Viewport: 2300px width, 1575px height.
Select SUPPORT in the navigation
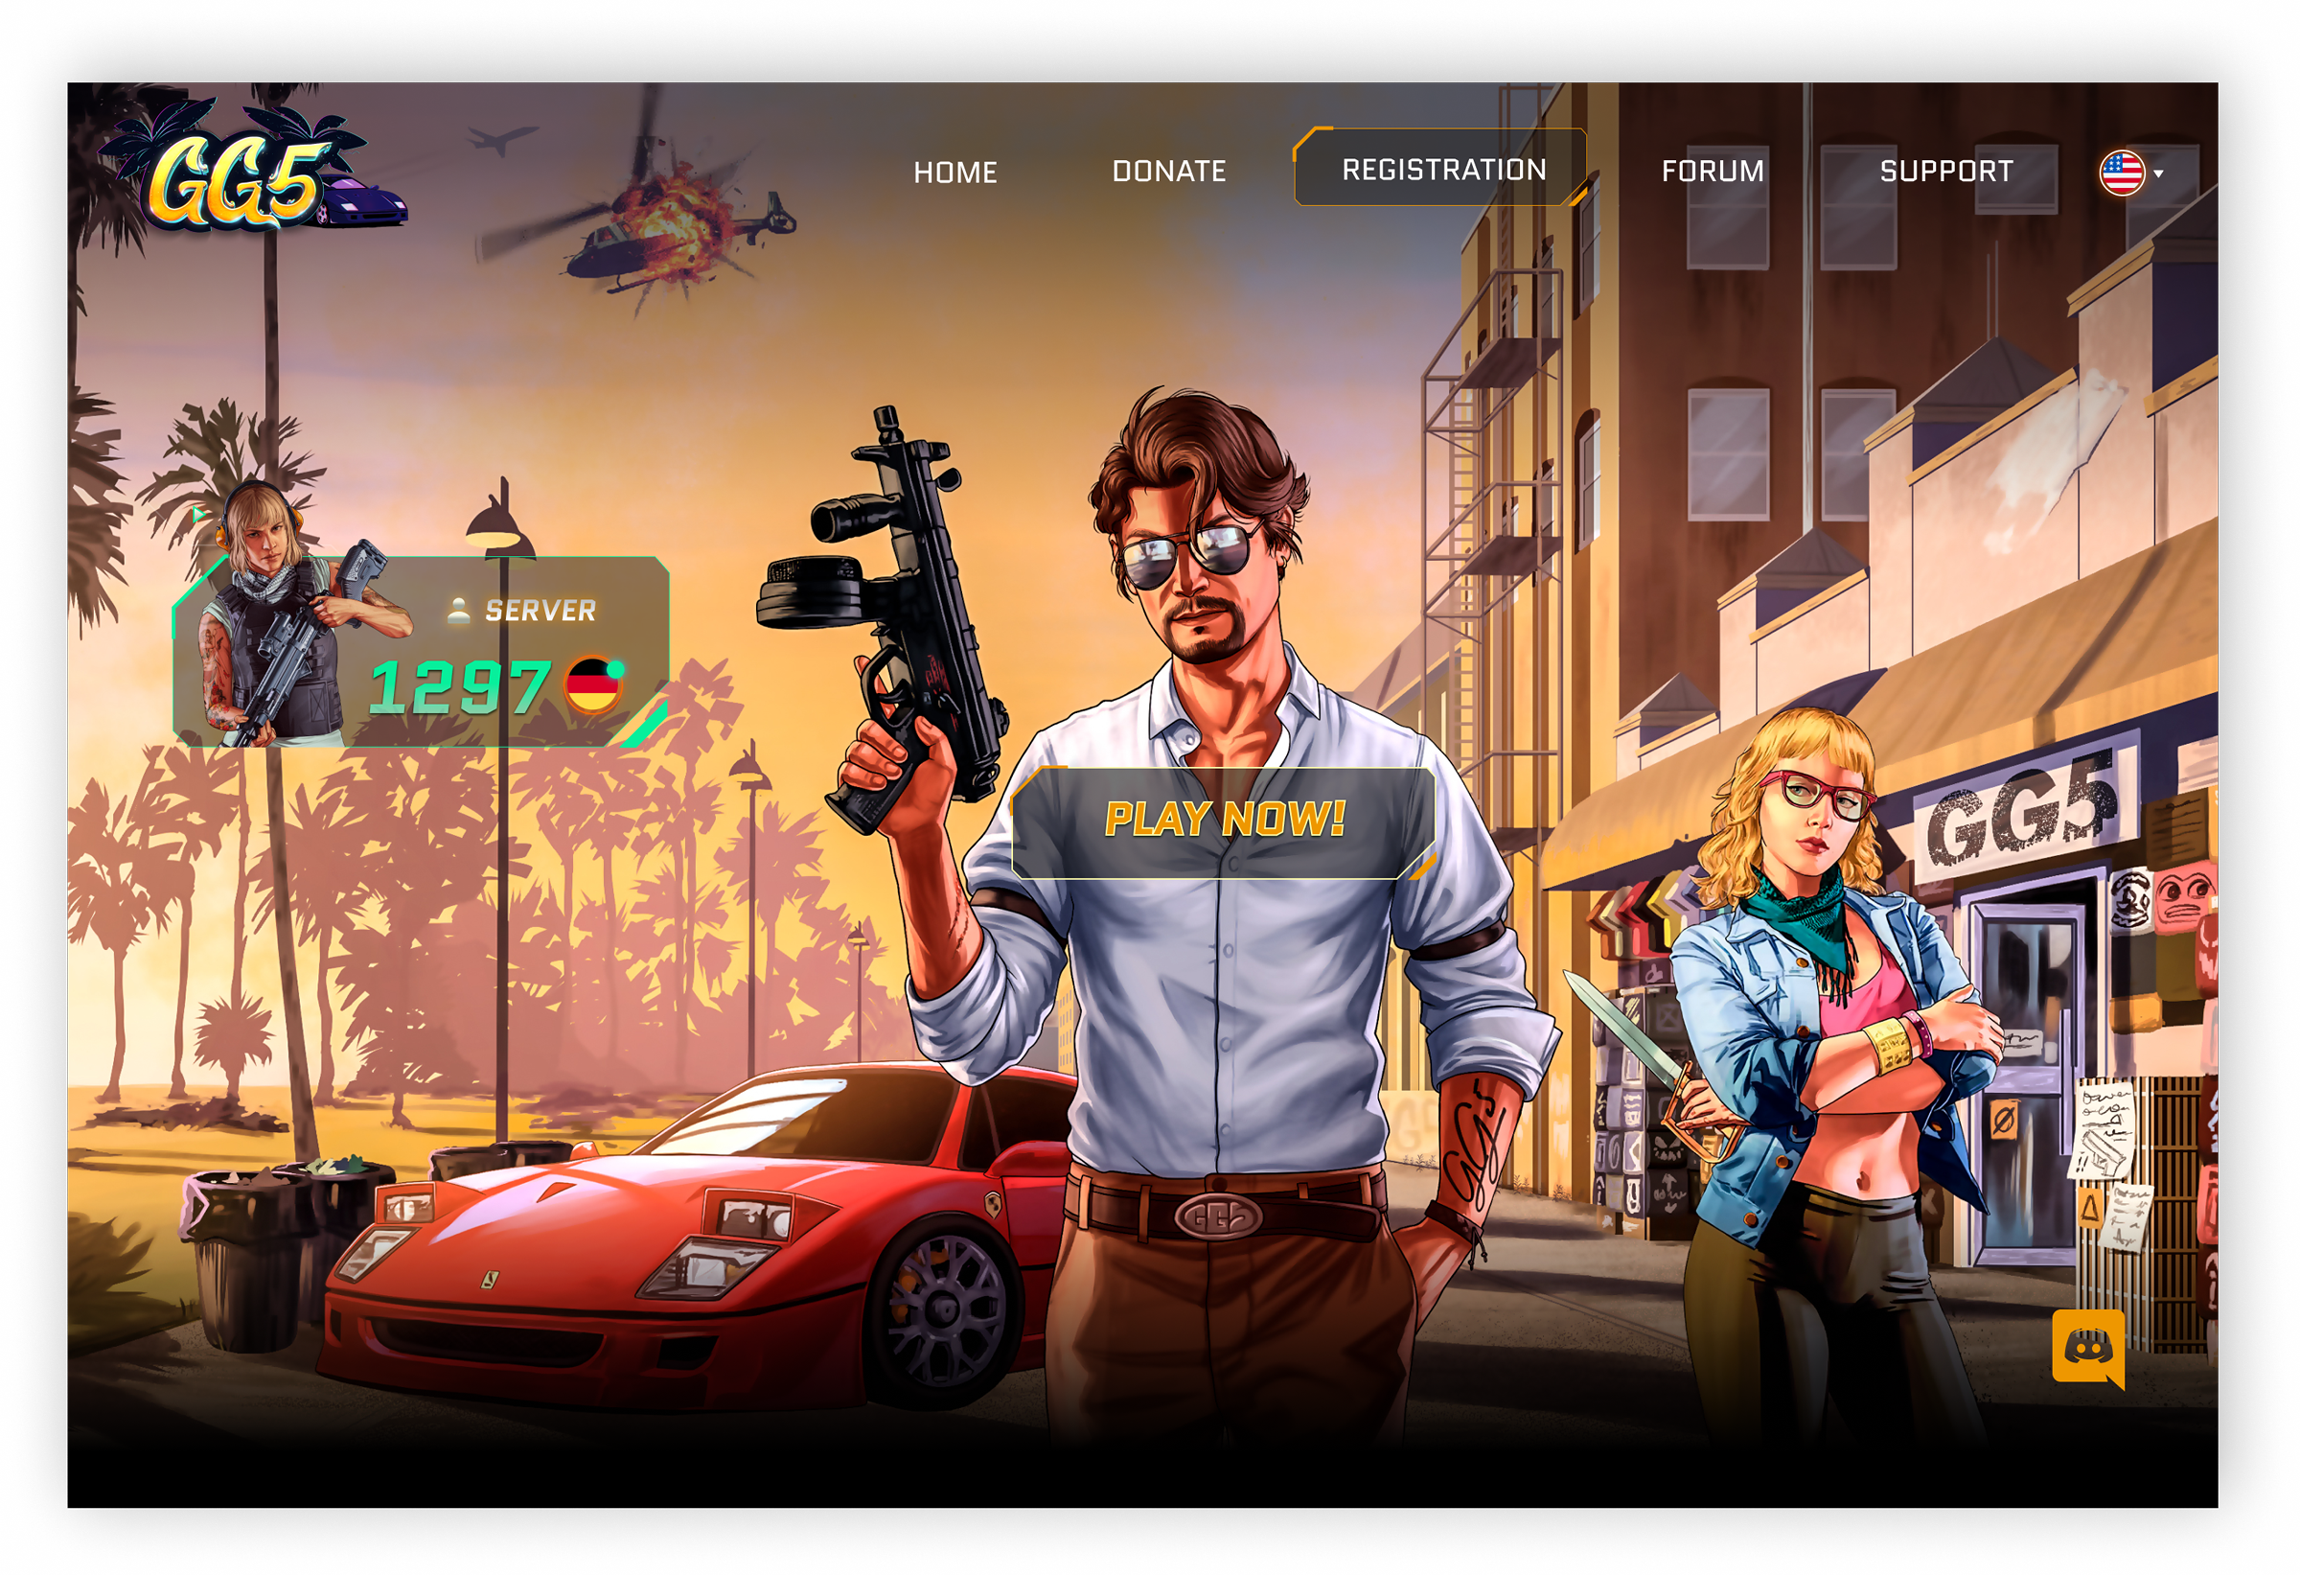pyautogui.click(x=1946, y=171)
